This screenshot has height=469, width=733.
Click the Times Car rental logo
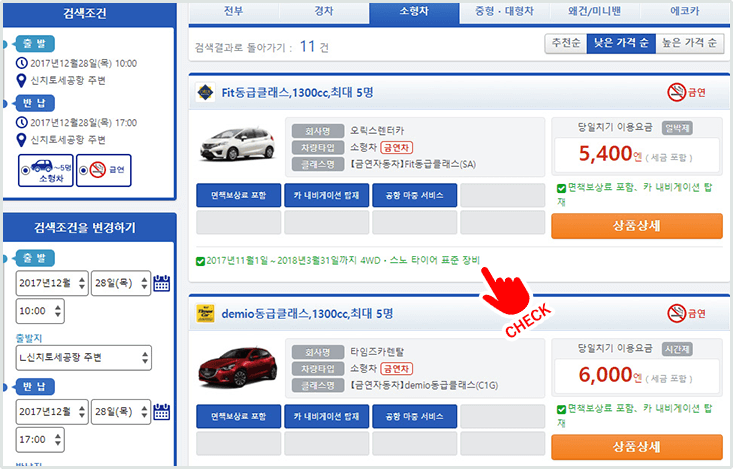click(x=206, y=314)
